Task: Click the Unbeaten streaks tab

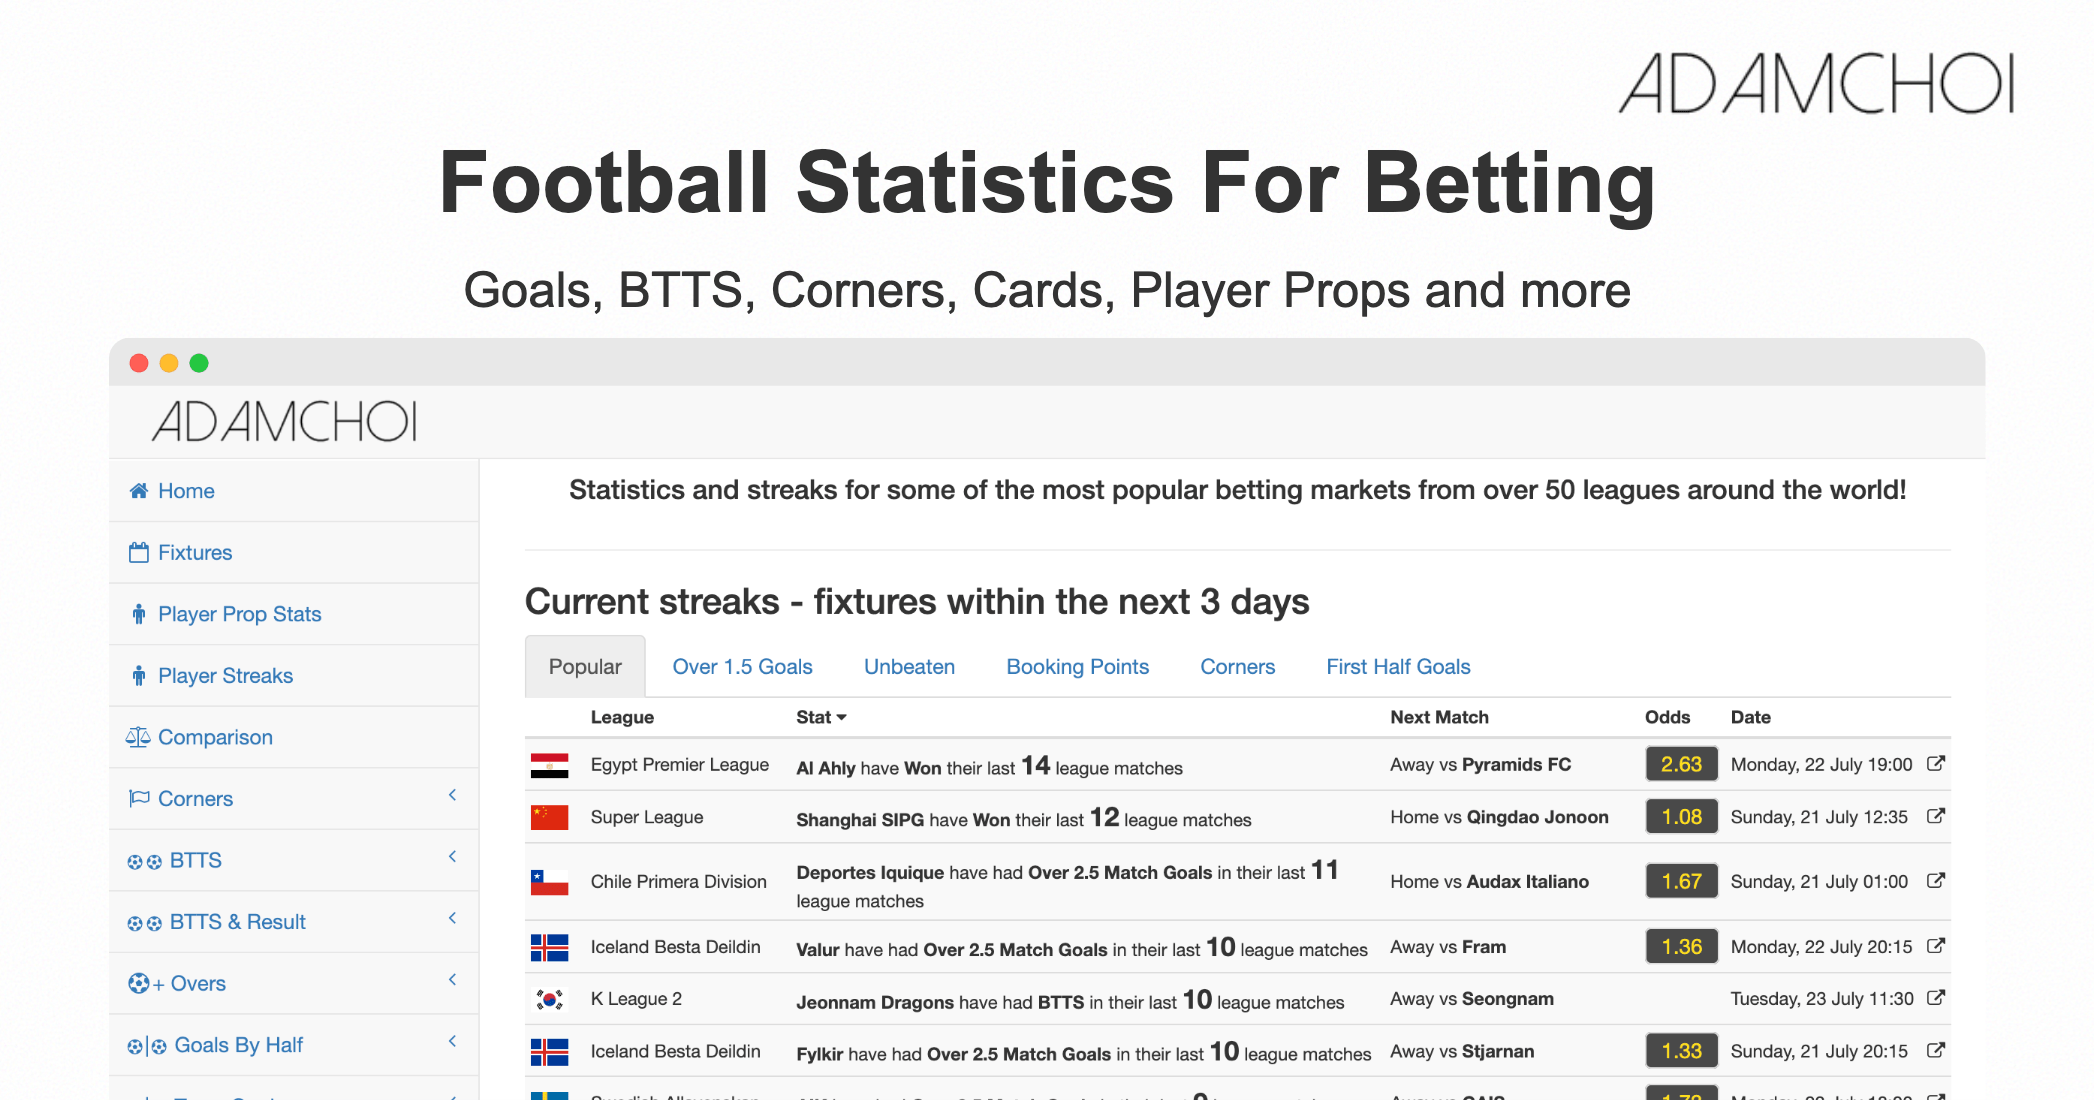Action: [908, 666]
